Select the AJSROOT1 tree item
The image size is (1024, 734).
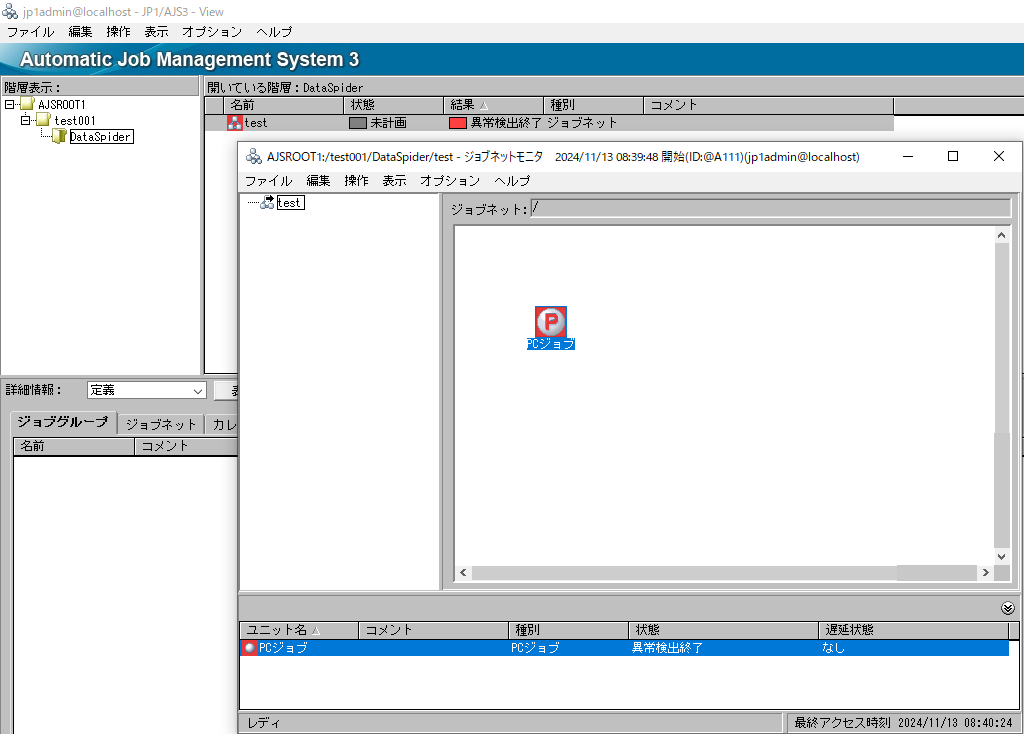(x=61, y=104)
